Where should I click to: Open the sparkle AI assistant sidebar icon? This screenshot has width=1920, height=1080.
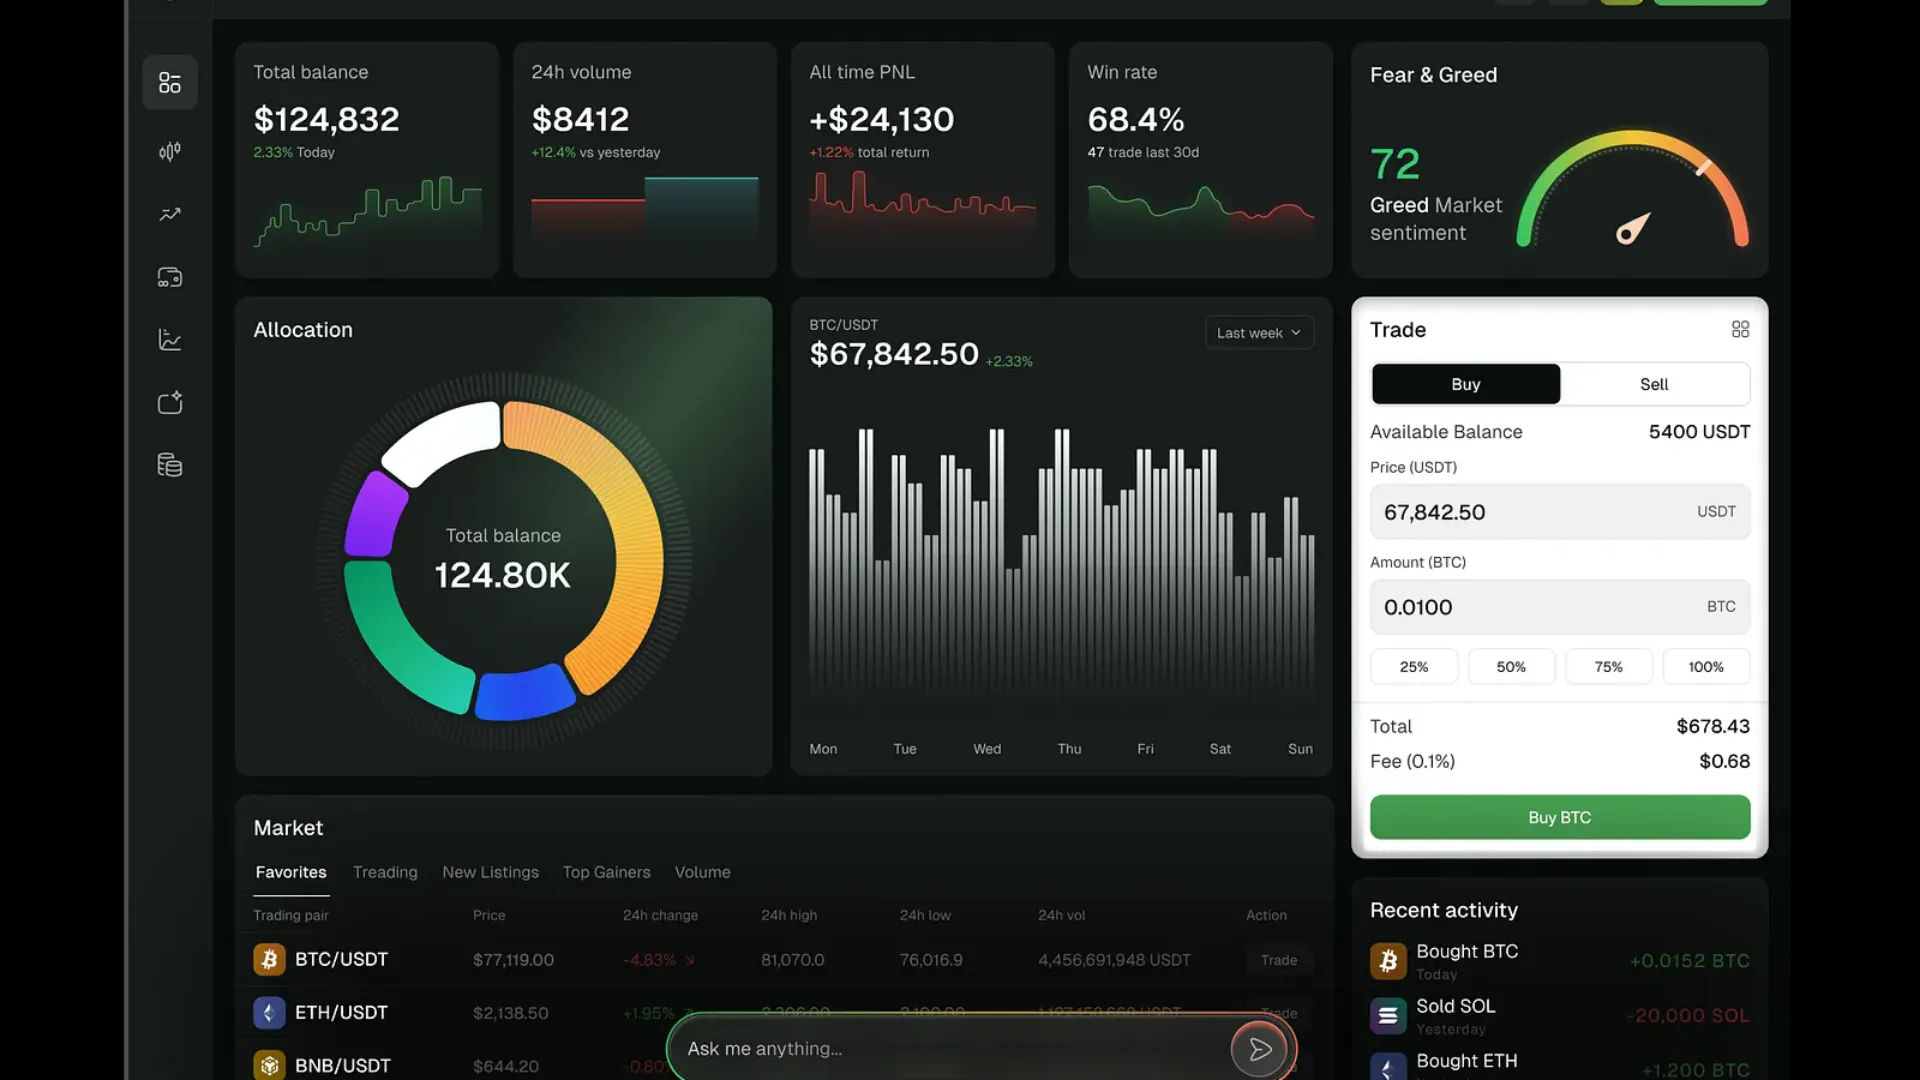170,402
